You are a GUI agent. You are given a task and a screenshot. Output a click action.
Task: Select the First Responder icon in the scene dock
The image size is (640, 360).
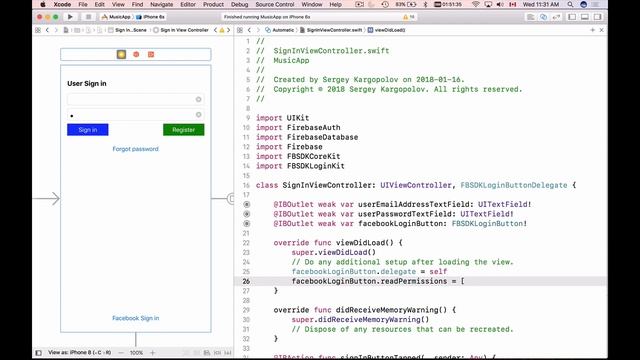click(x=136, y=54)
